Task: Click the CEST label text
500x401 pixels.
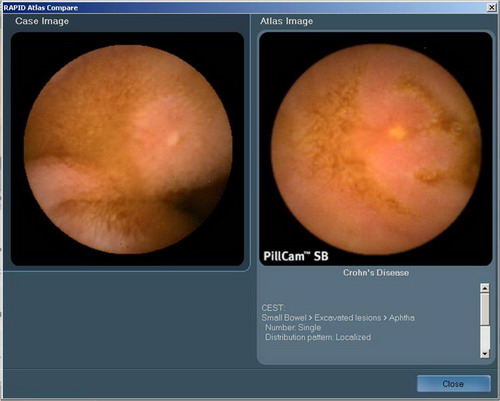Action: [x=273, y=308]
